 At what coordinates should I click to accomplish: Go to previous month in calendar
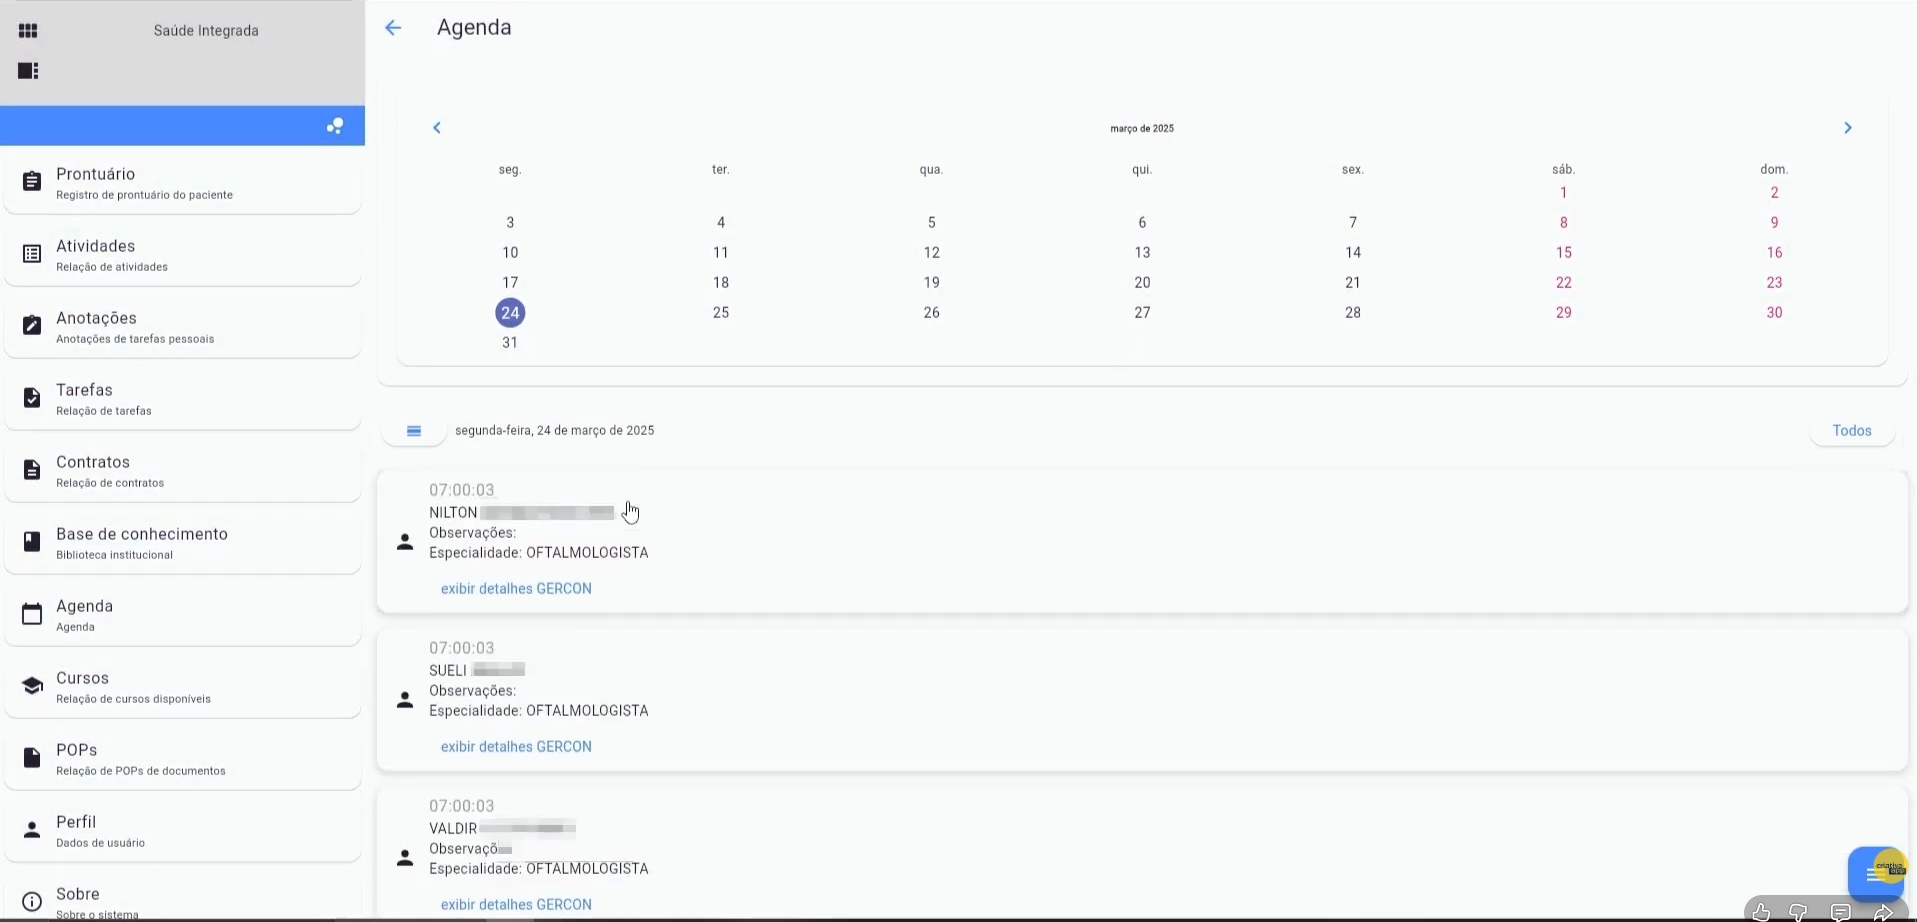tap(437, 128)
